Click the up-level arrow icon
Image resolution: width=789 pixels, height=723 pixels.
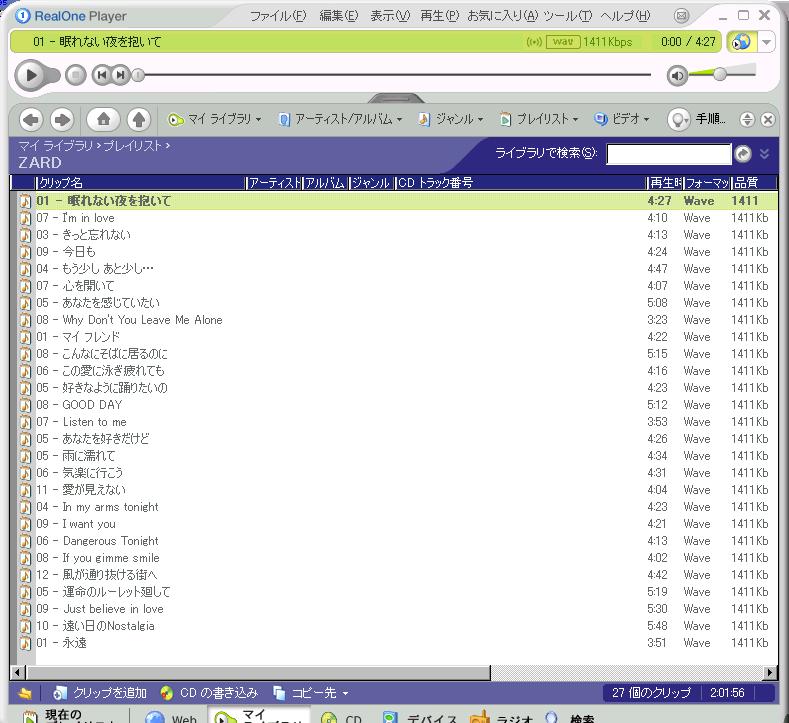click(x=139, y=120)
